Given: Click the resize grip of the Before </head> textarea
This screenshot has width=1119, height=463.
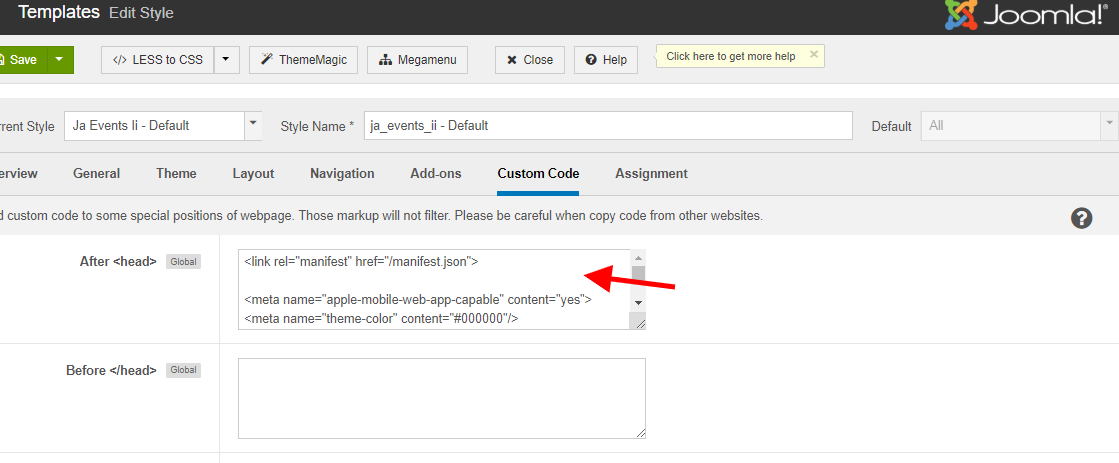Looking at the screenshot, I should 639,432.
